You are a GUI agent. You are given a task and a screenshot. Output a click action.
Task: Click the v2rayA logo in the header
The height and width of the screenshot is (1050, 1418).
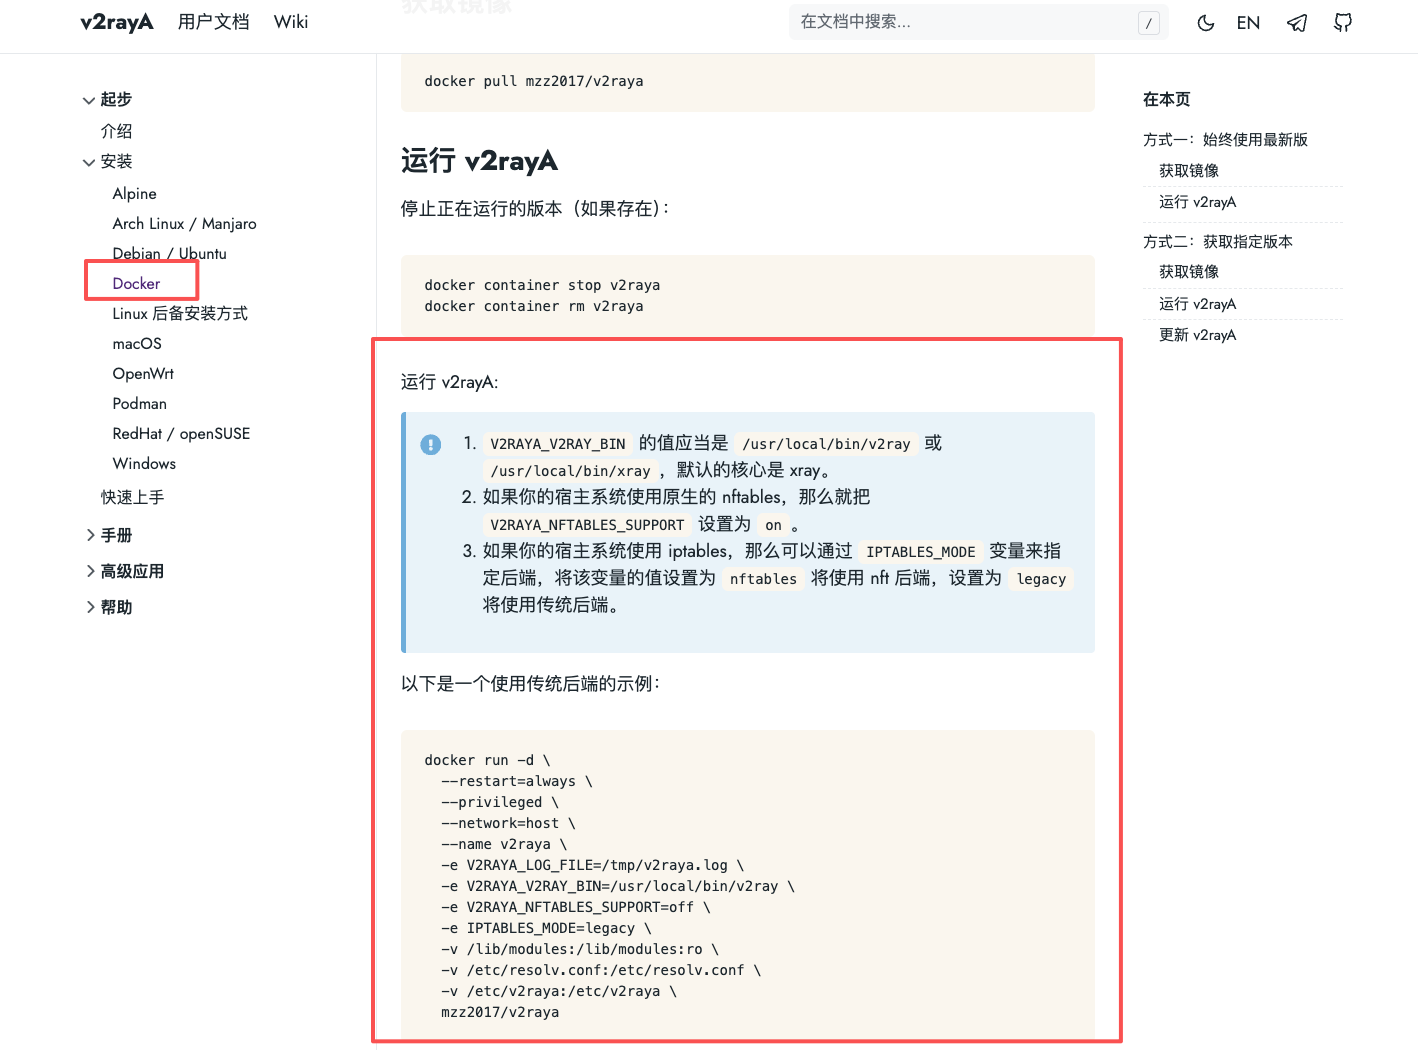point(117,22)
